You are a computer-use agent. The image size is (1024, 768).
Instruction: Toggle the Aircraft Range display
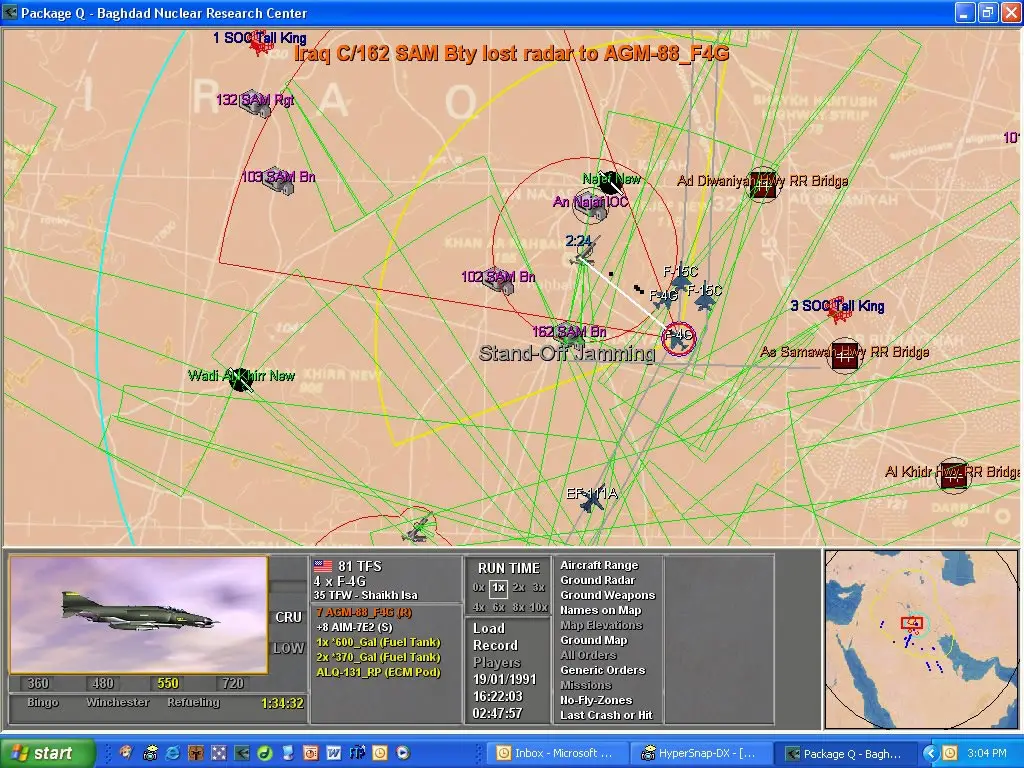pyautogui.click(x=598, y=565)
